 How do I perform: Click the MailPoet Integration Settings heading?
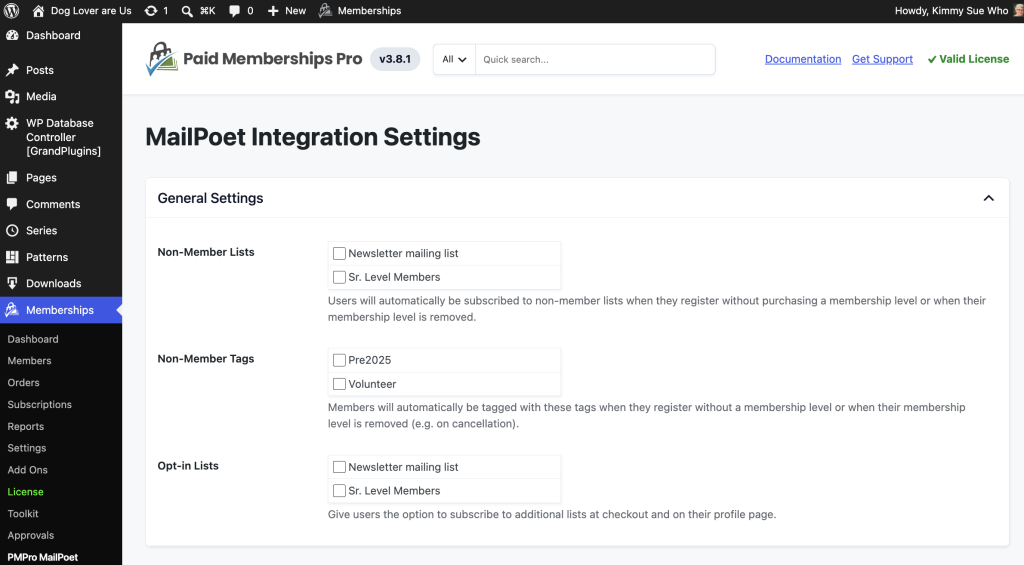pos(313,137)
